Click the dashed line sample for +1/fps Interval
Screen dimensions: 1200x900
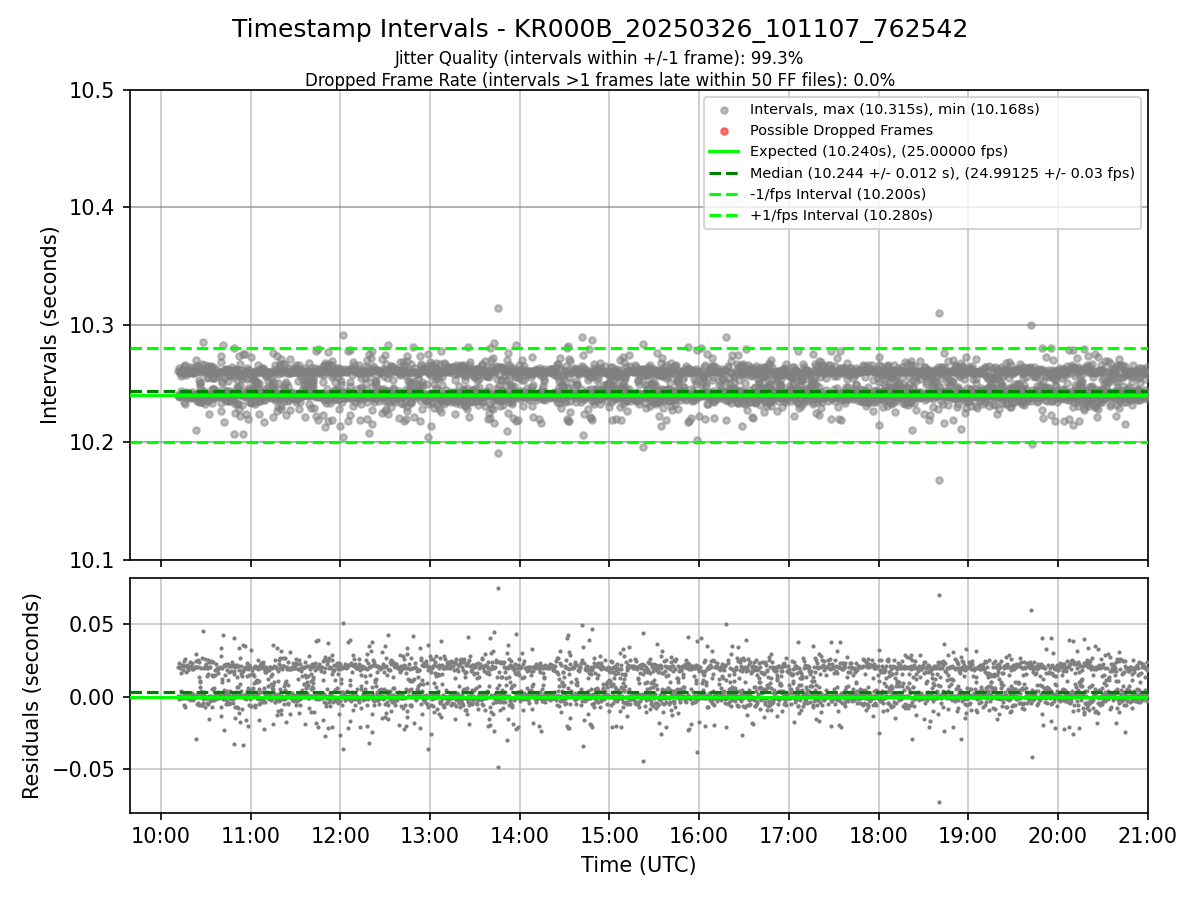[x=724, y=215]
